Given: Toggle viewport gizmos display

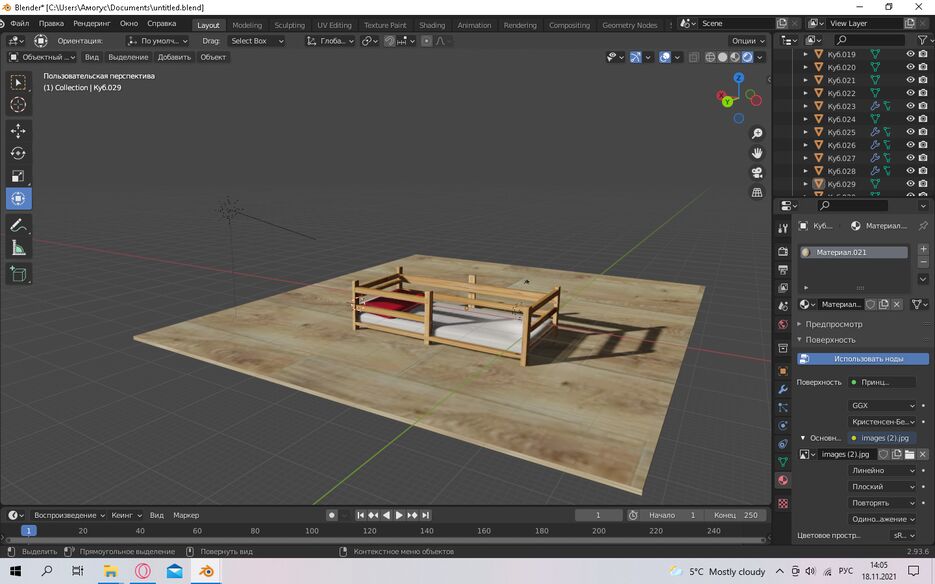Looking at the screenshot, I should 636,57.
